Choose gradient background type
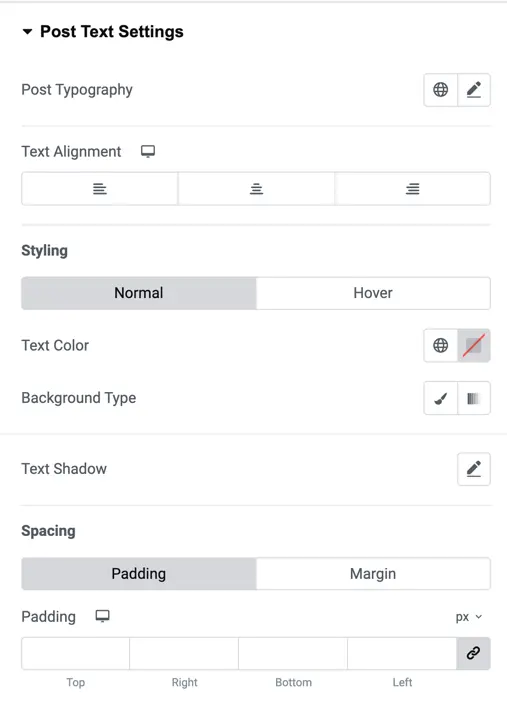 click(x=474, y=398)
